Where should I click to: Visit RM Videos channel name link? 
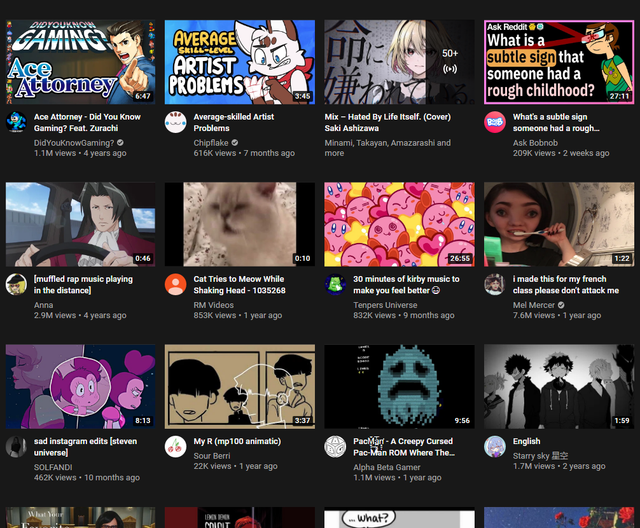pos(213,305)
